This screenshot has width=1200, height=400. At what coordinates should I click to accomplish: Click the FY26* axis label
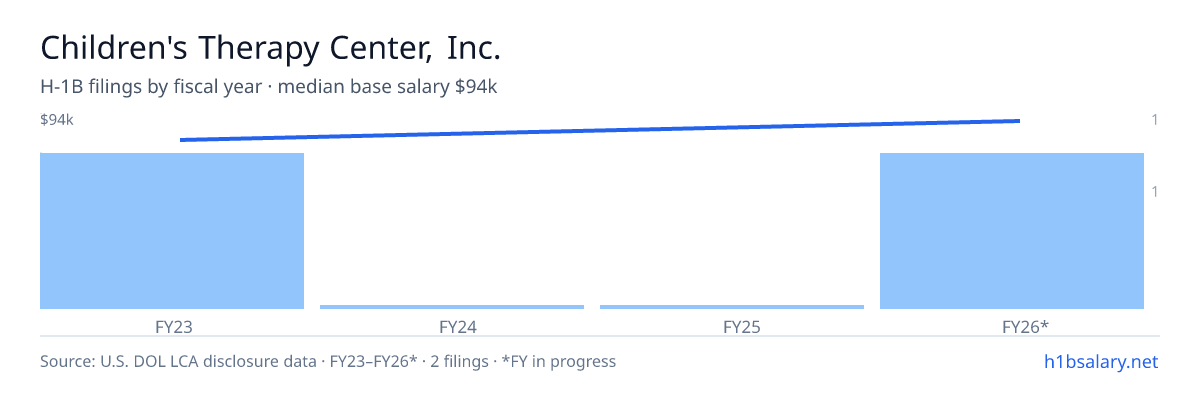coord(1012,326)
